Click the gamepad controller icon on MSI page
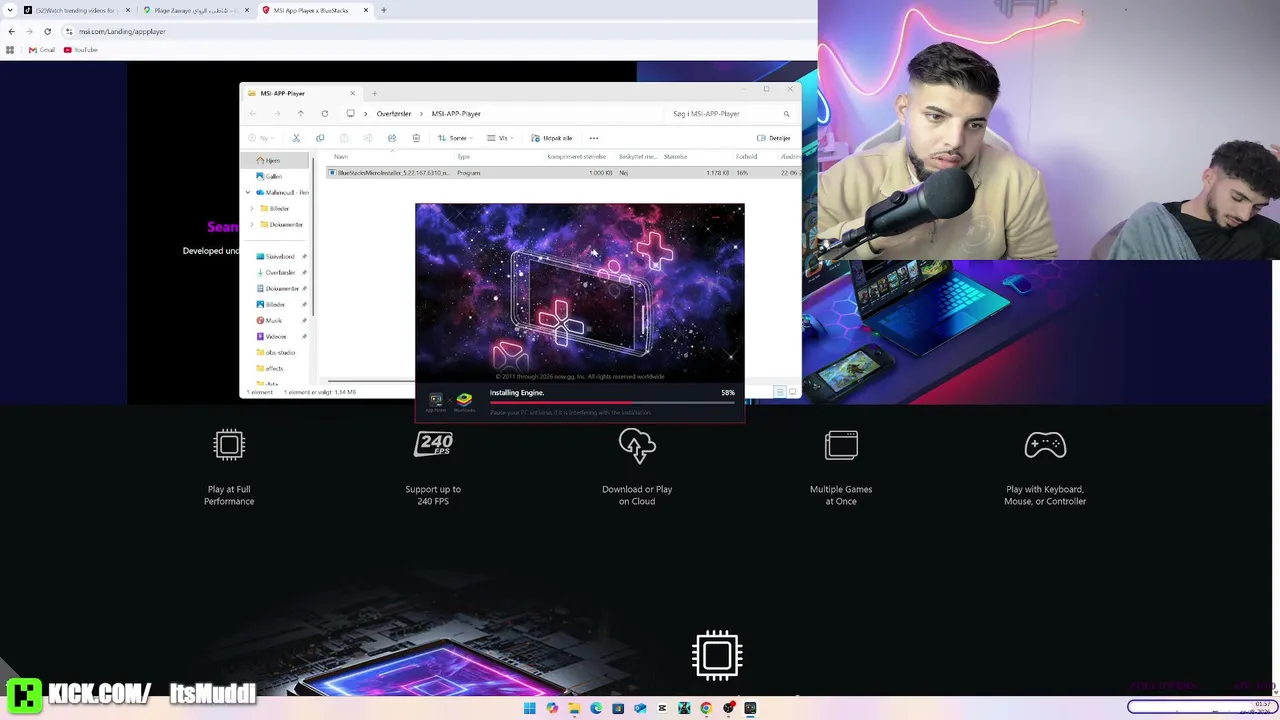 point(1045,445)
